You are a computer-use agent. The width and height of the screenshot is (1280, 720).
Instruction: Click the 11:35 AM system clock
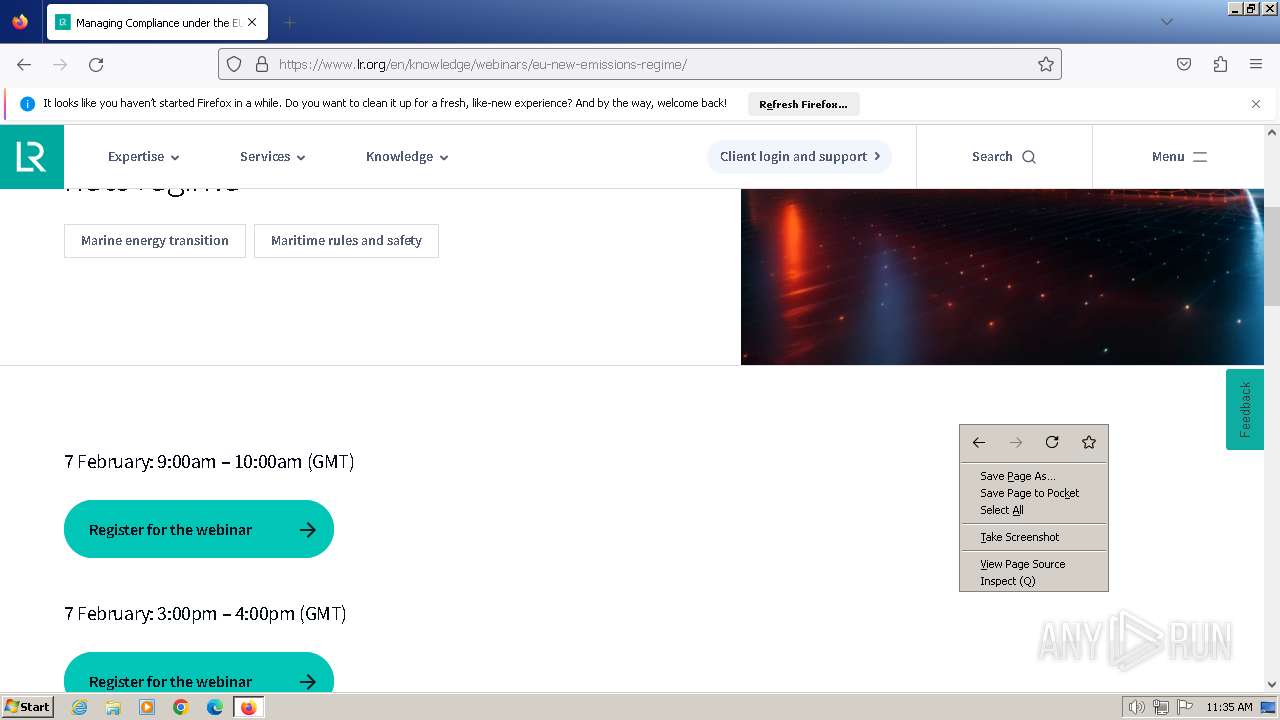1229,707
